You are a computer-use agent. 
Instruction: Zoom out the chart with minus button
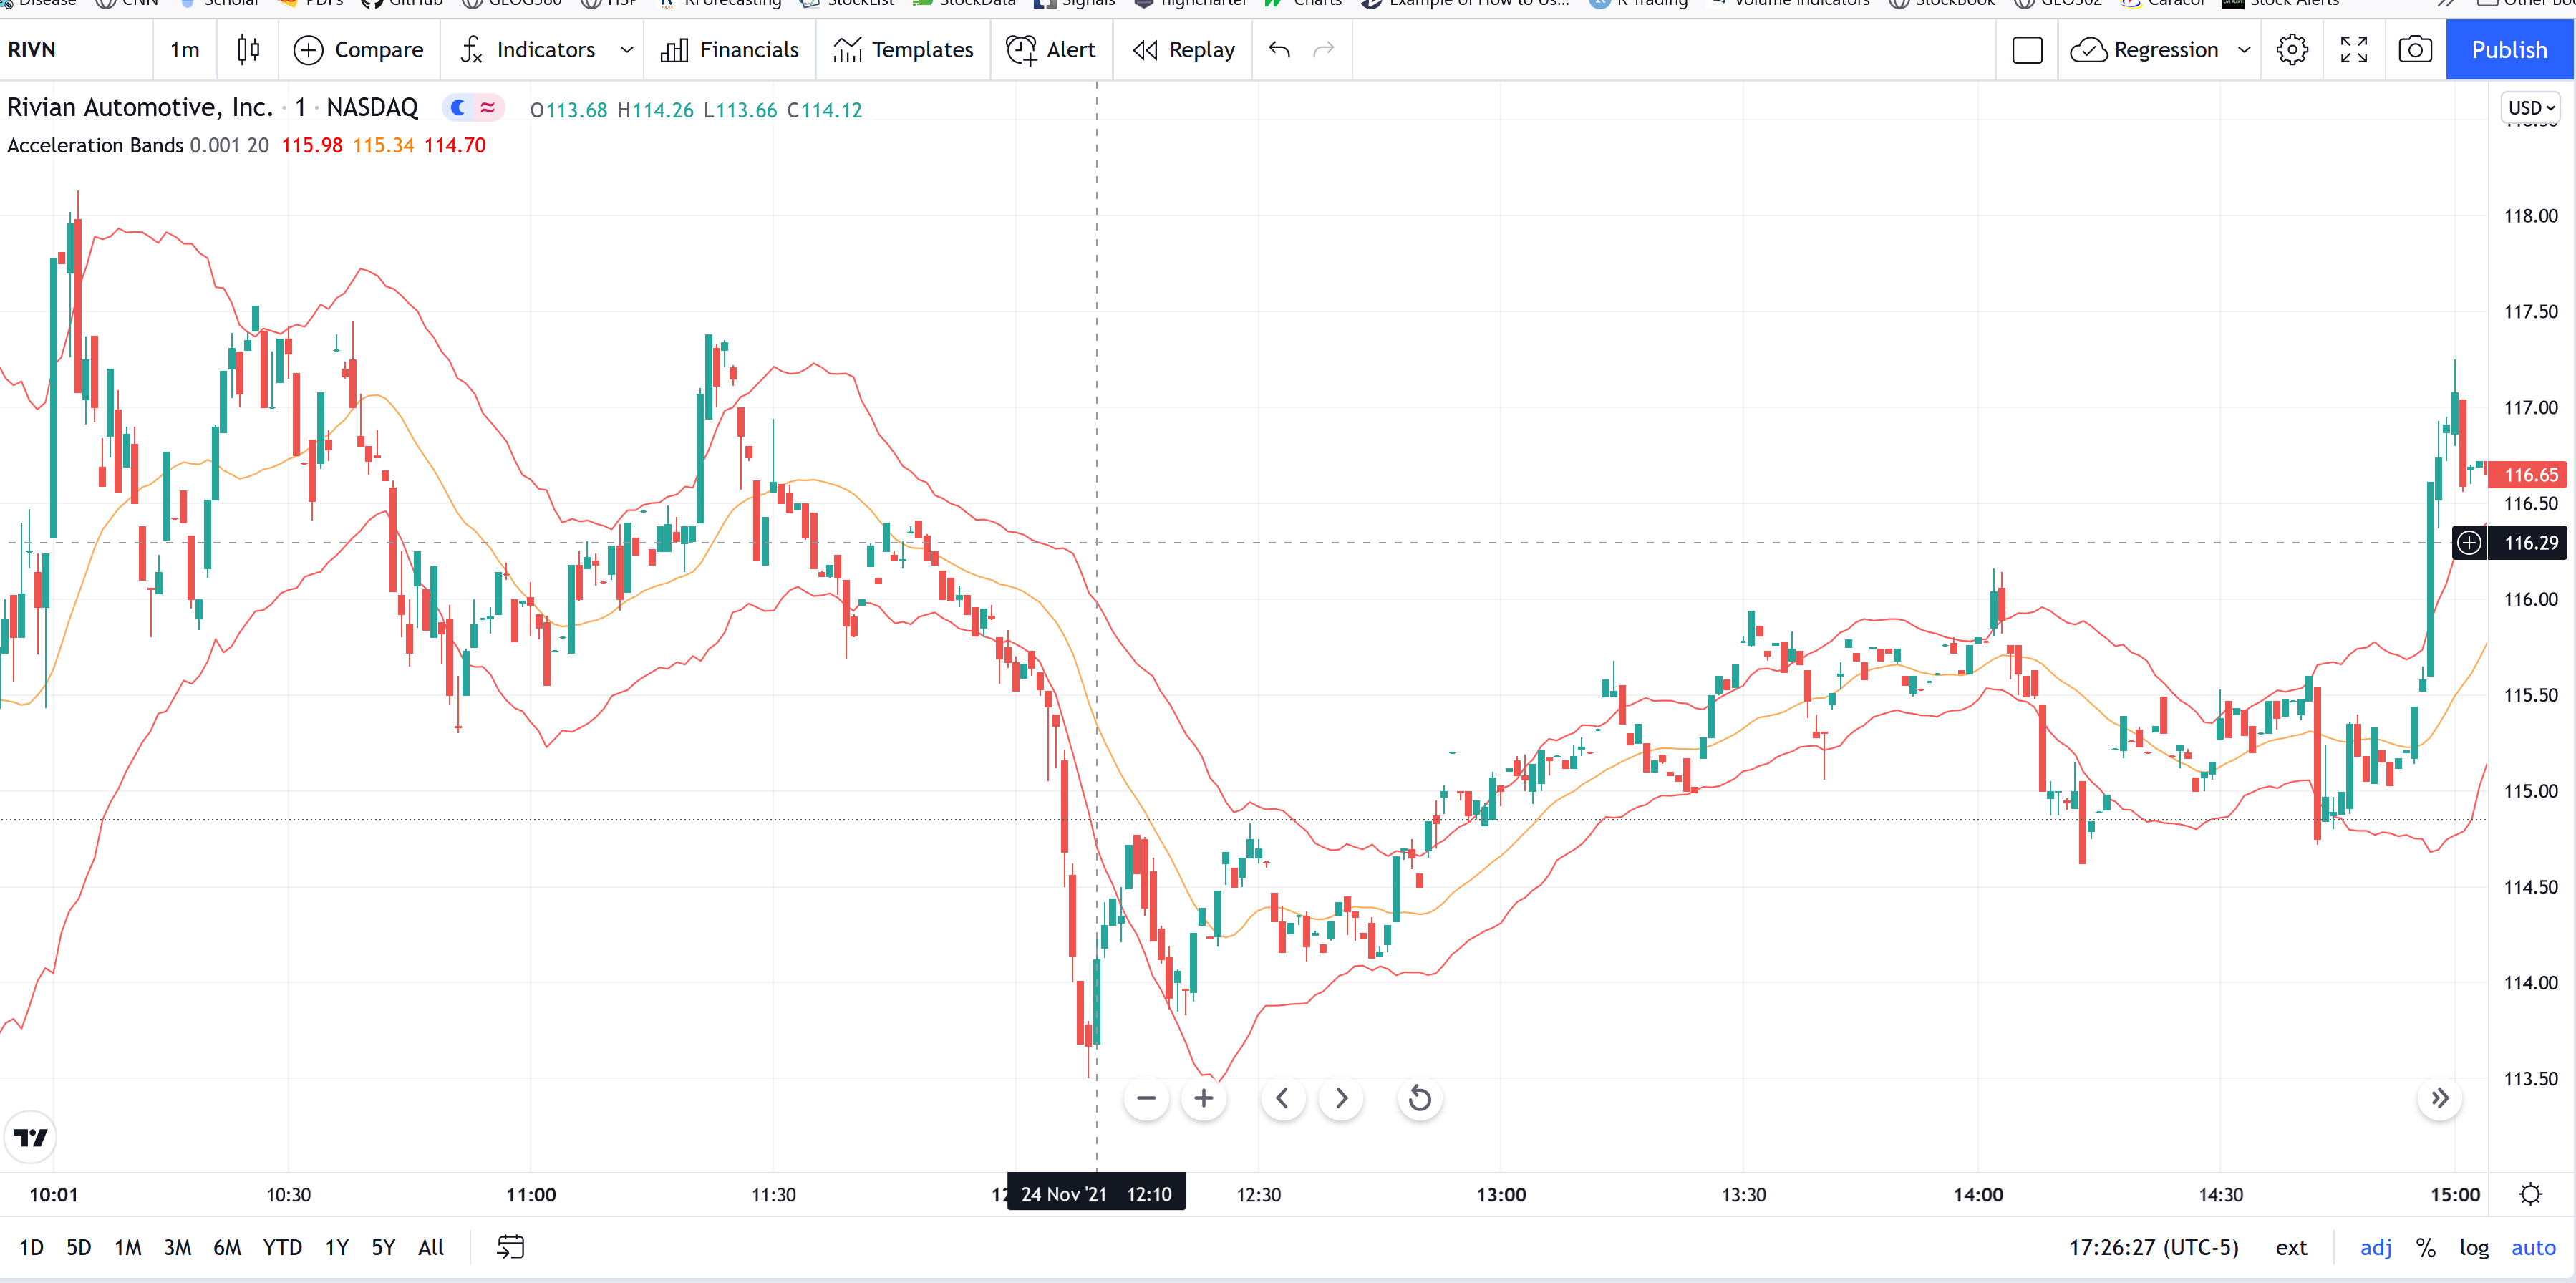click(x=1146, y=1098)
